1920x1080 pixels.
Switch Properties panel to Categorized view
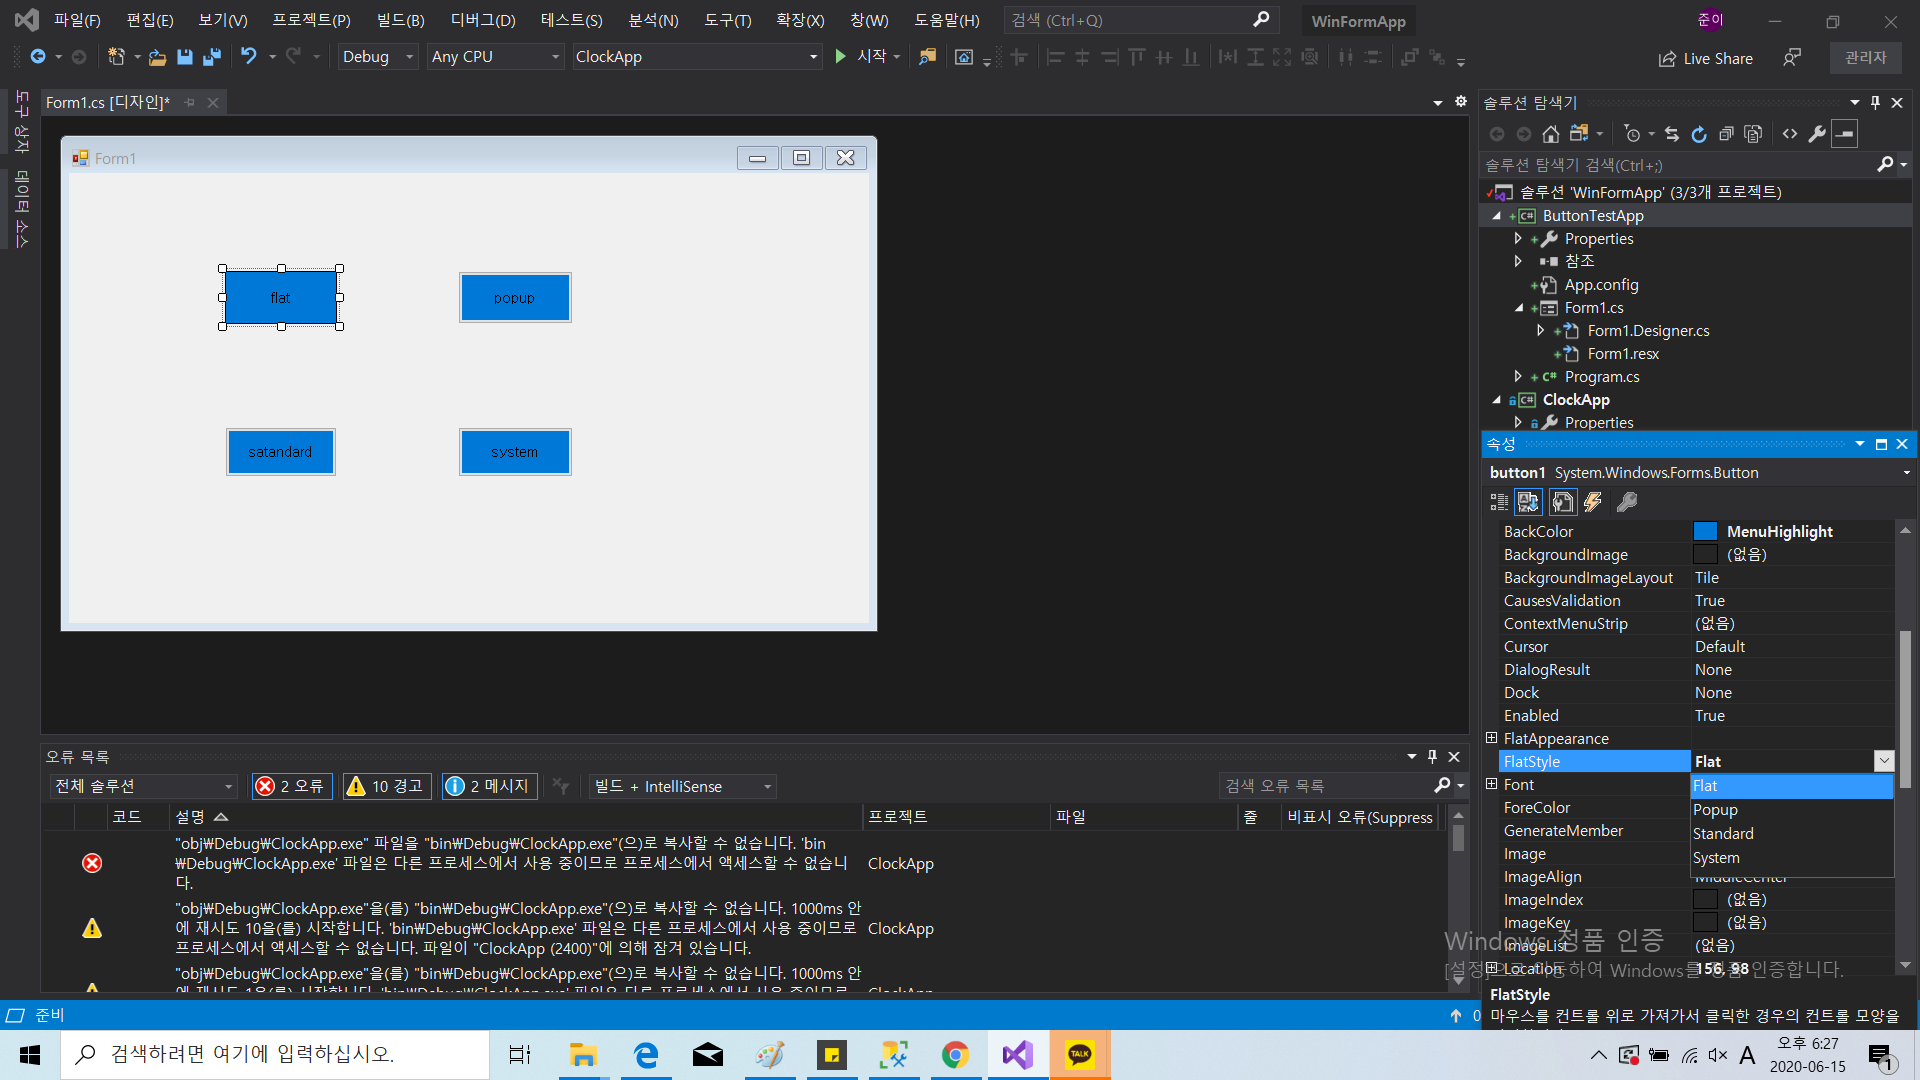click(1499, 502)
